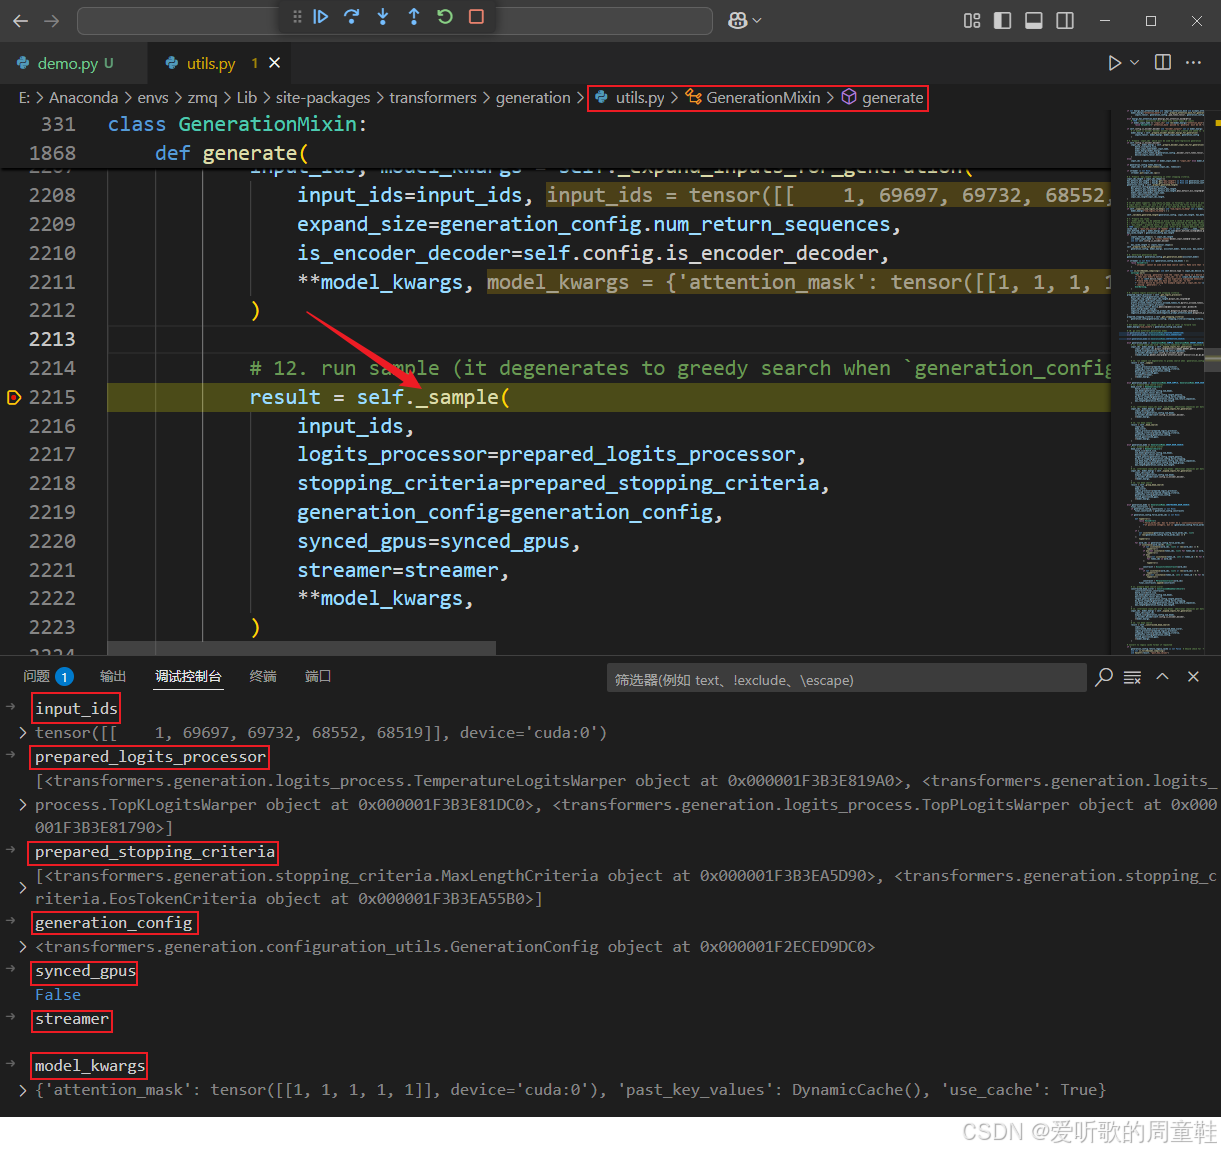Click the prepared_stopping_criteria console entry
The height and width of the screenshot is (1151, 1221).
[x=155, y=852]
